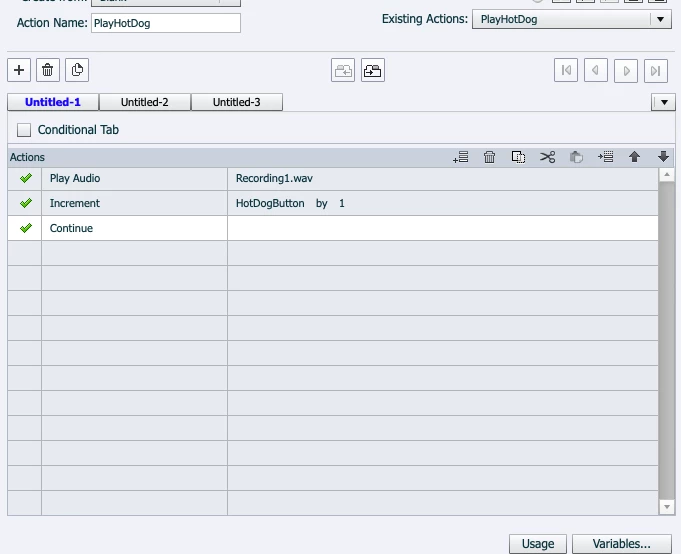
Task: Duplicate the decision using the copy icon
Action: pyautogui.click(x=77, y=70)
